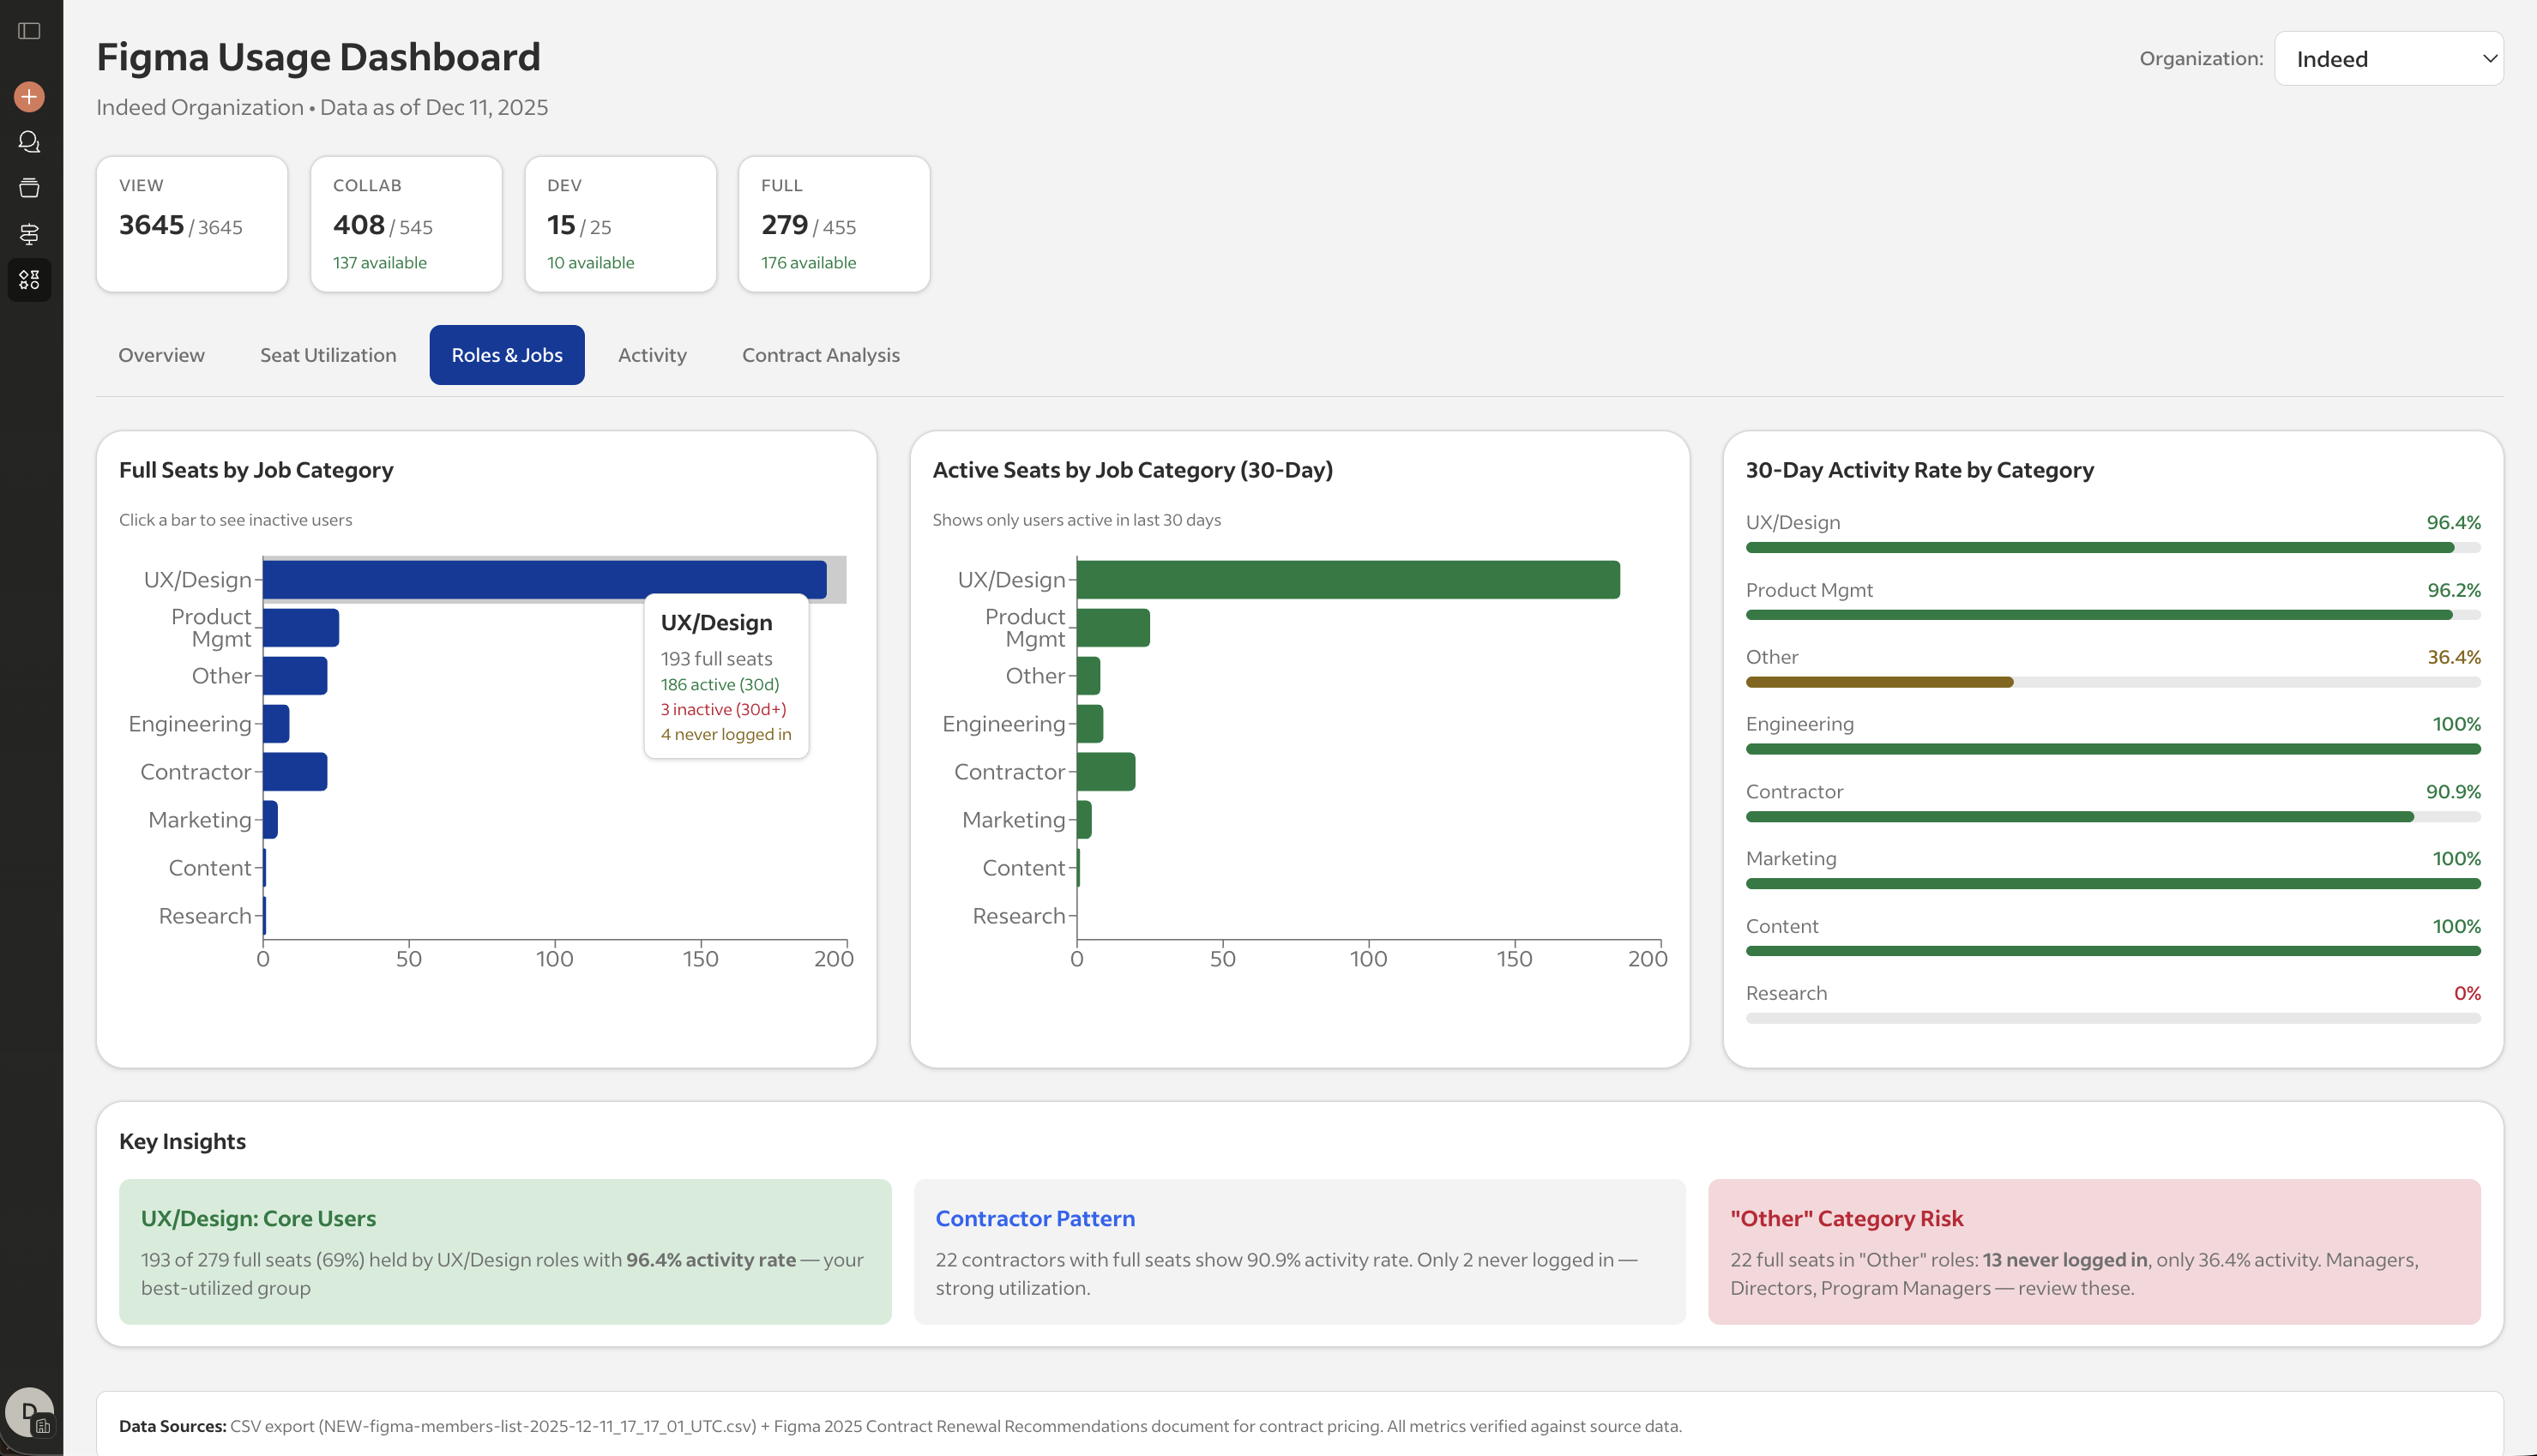
Task: Click the COLLAB seats card showing 408
Action: [406, 223]
